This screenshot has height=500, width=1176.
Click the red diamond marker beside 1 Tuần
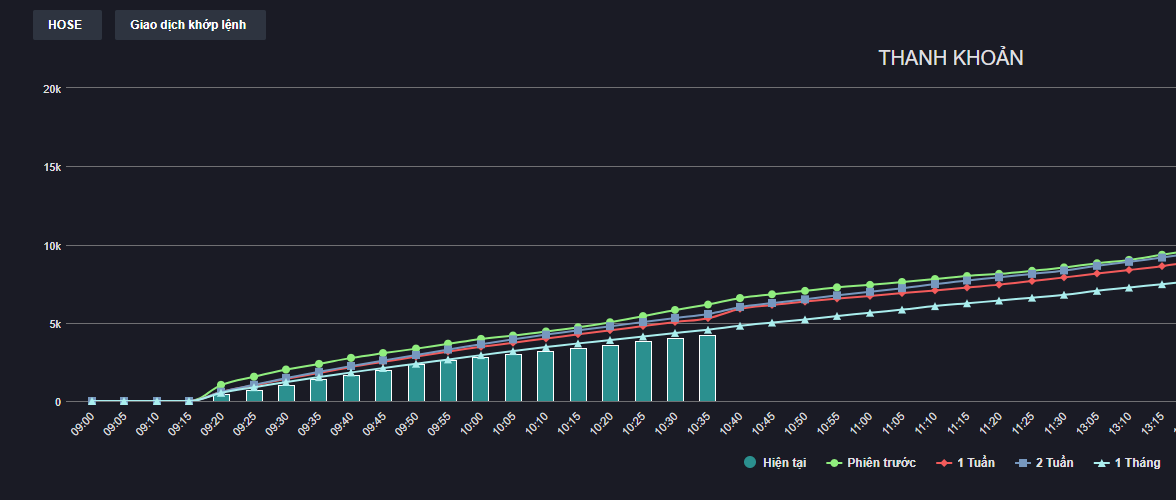click(x=944, y=462)
